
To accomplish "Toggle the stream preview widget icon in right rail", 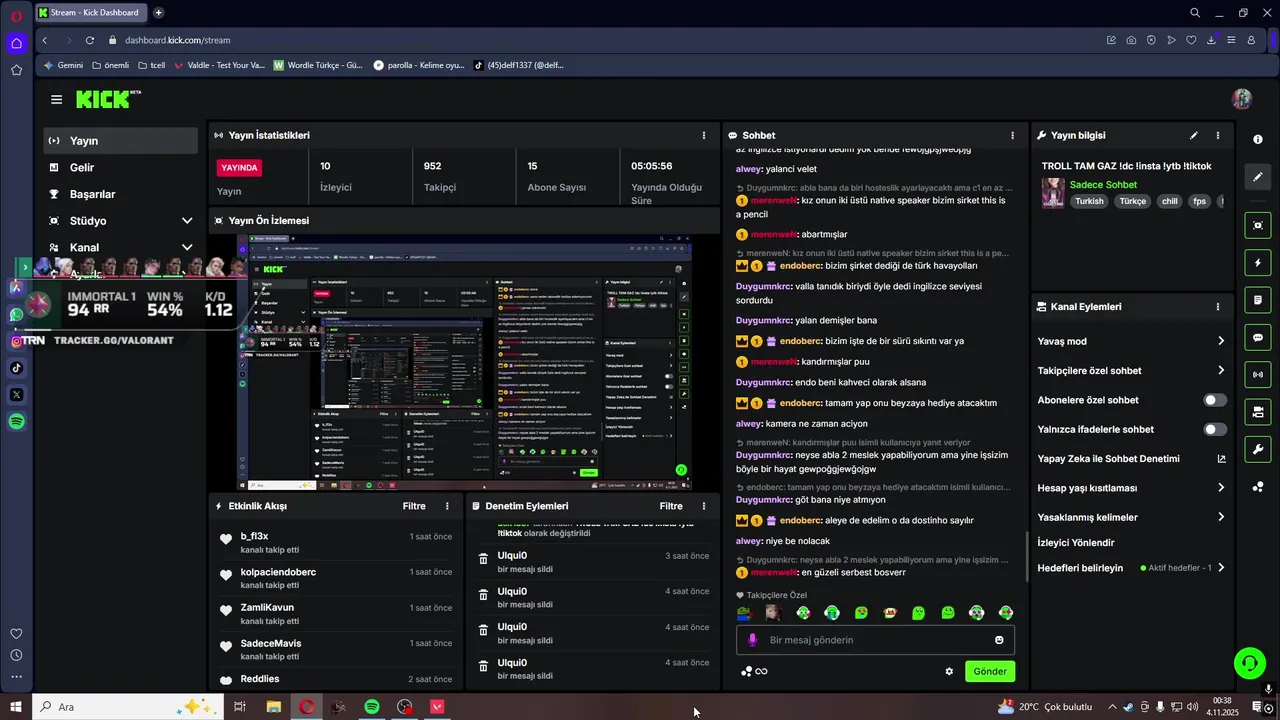I will coord(1258,226).
